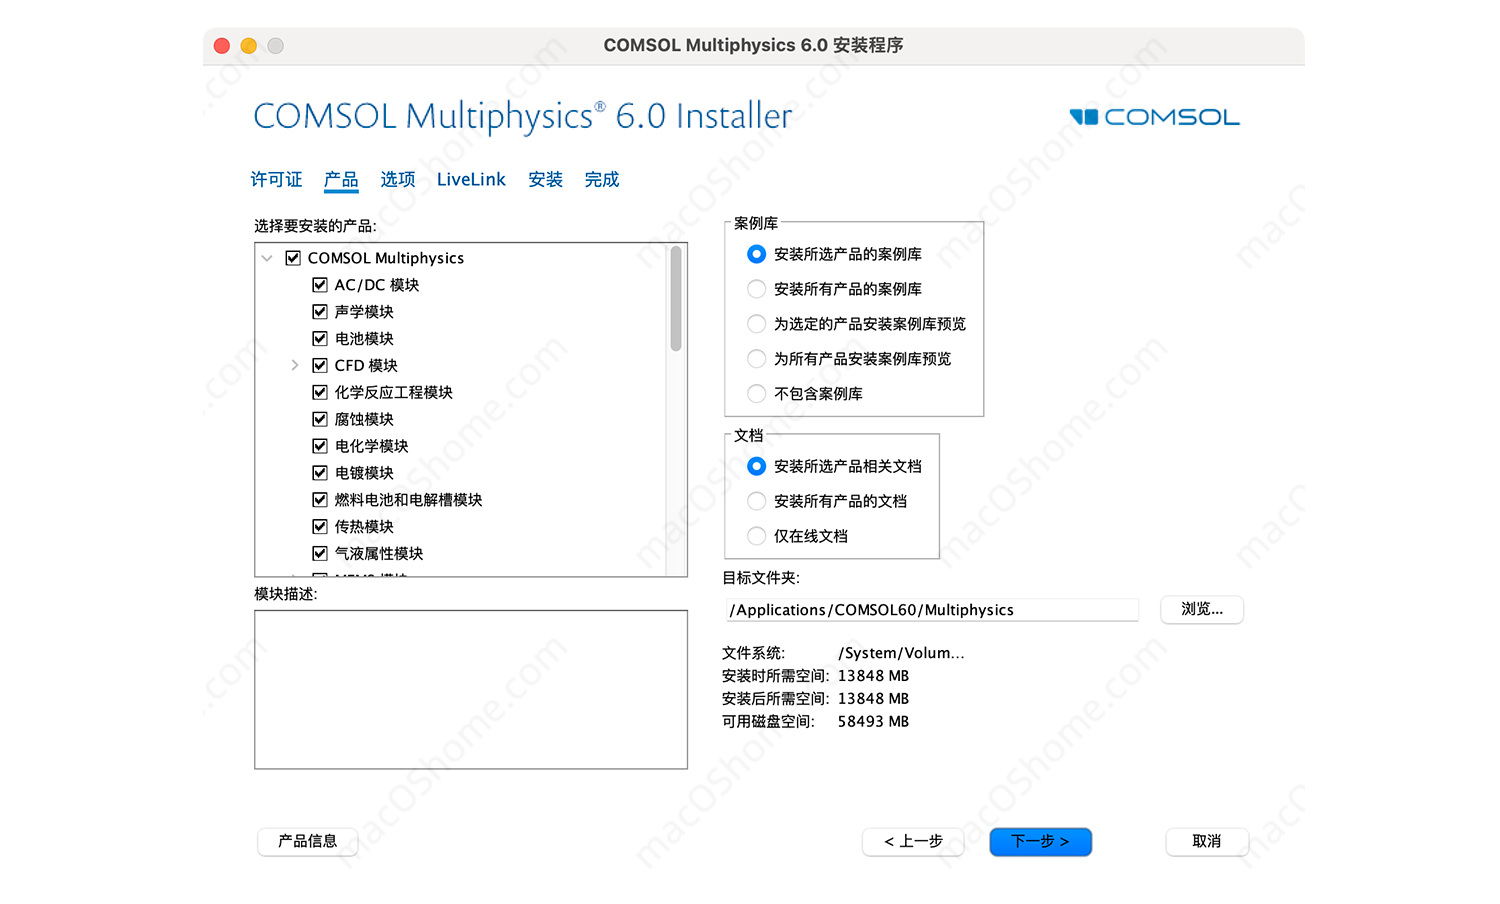Edit the target folder path field
The image size is (1500, 904).
click(930, 609)
